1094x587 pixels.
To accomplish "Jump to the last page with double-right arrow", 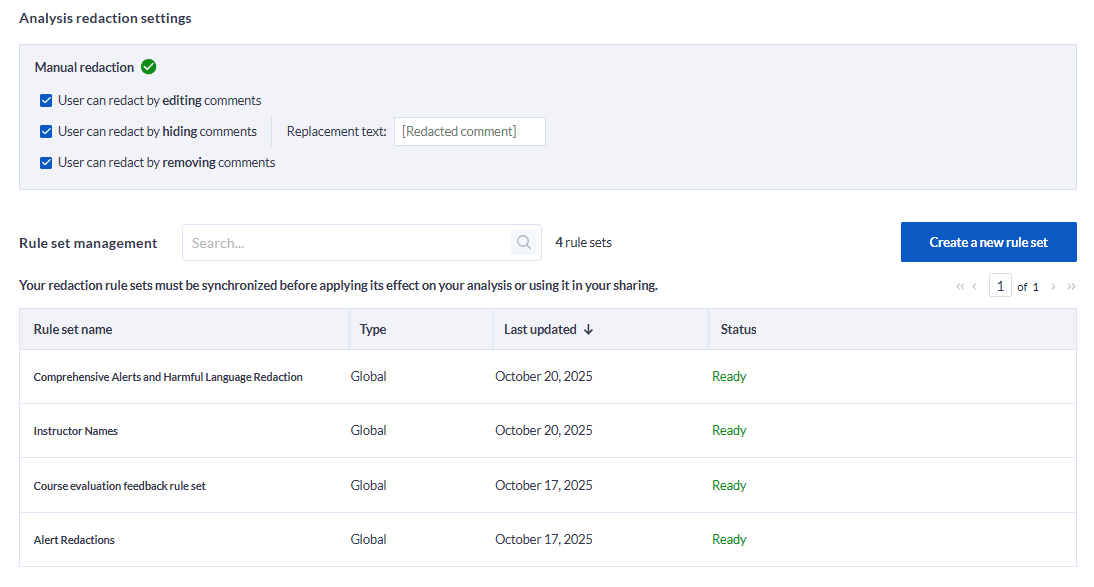I will (1070, 285).
